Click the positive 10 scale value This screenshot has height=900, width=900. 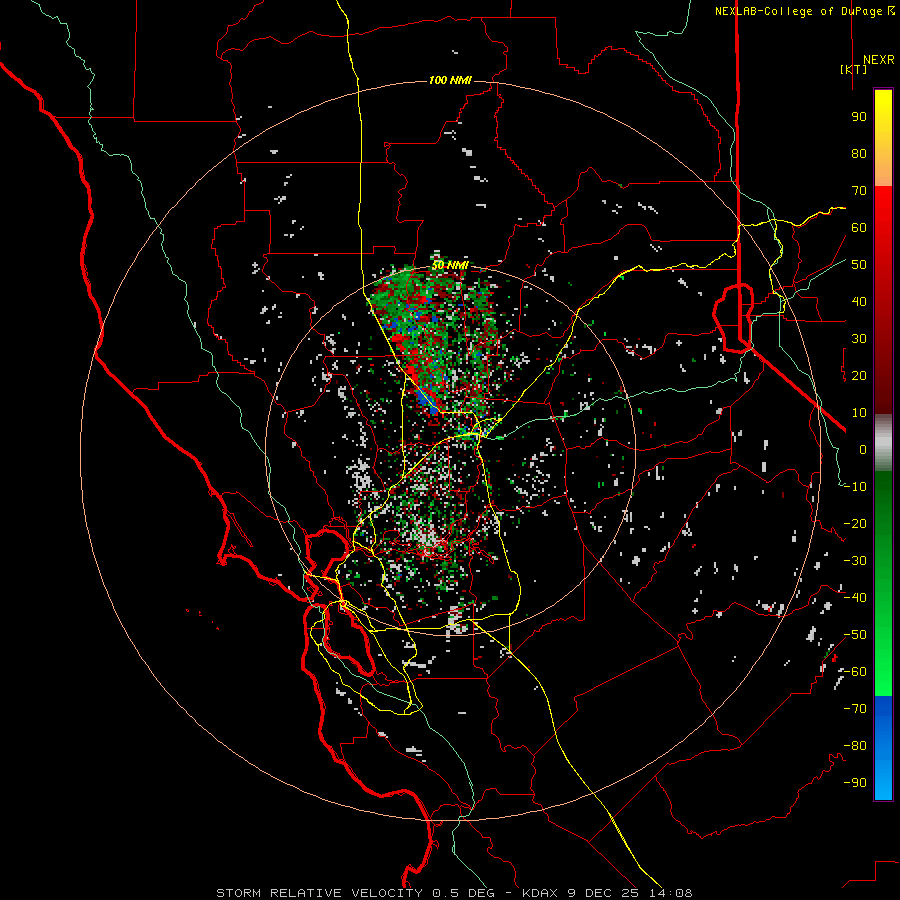859,413
